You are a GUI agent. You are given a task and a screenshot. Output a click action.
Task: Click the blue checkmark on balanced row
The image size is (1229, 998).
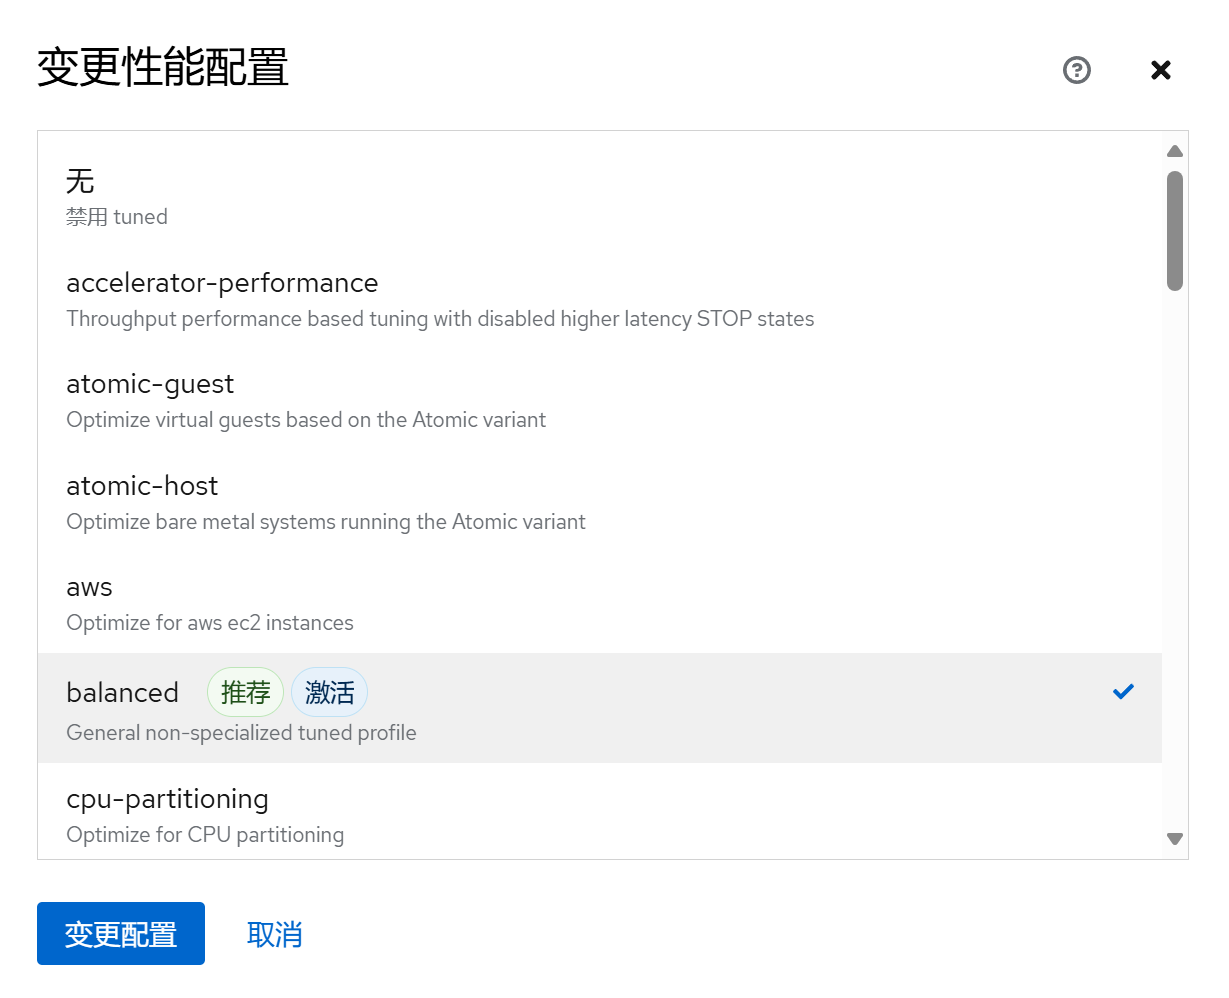pos(1123,691)
